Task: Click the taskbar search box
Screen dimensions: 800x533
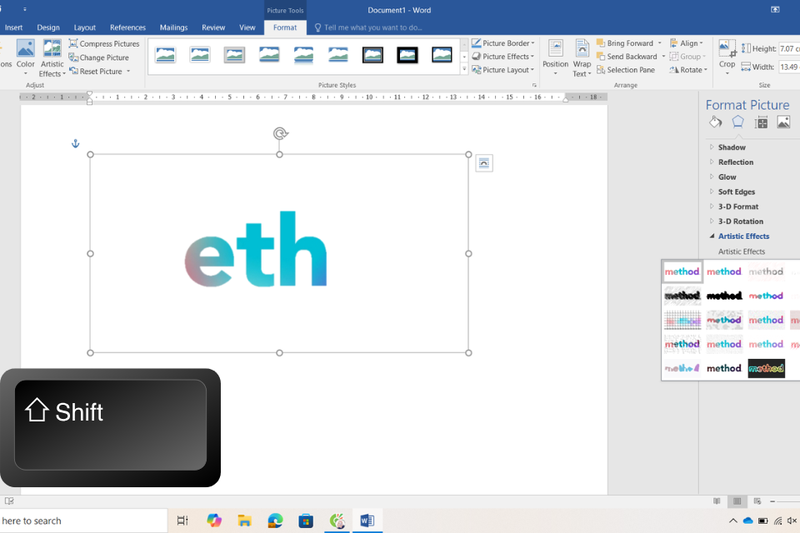Action: coord(83,521)
